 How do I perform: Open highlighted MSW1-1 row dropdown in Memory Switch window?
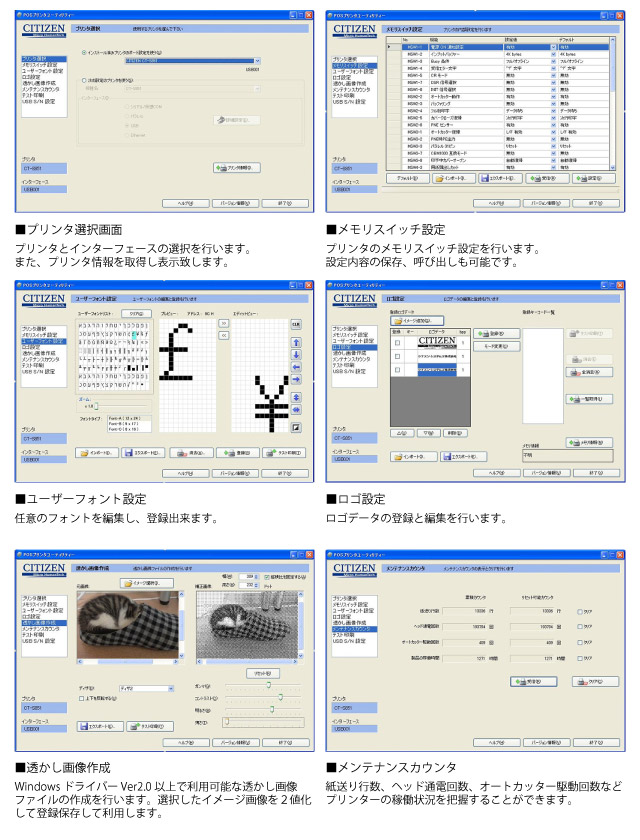[553, 47]
